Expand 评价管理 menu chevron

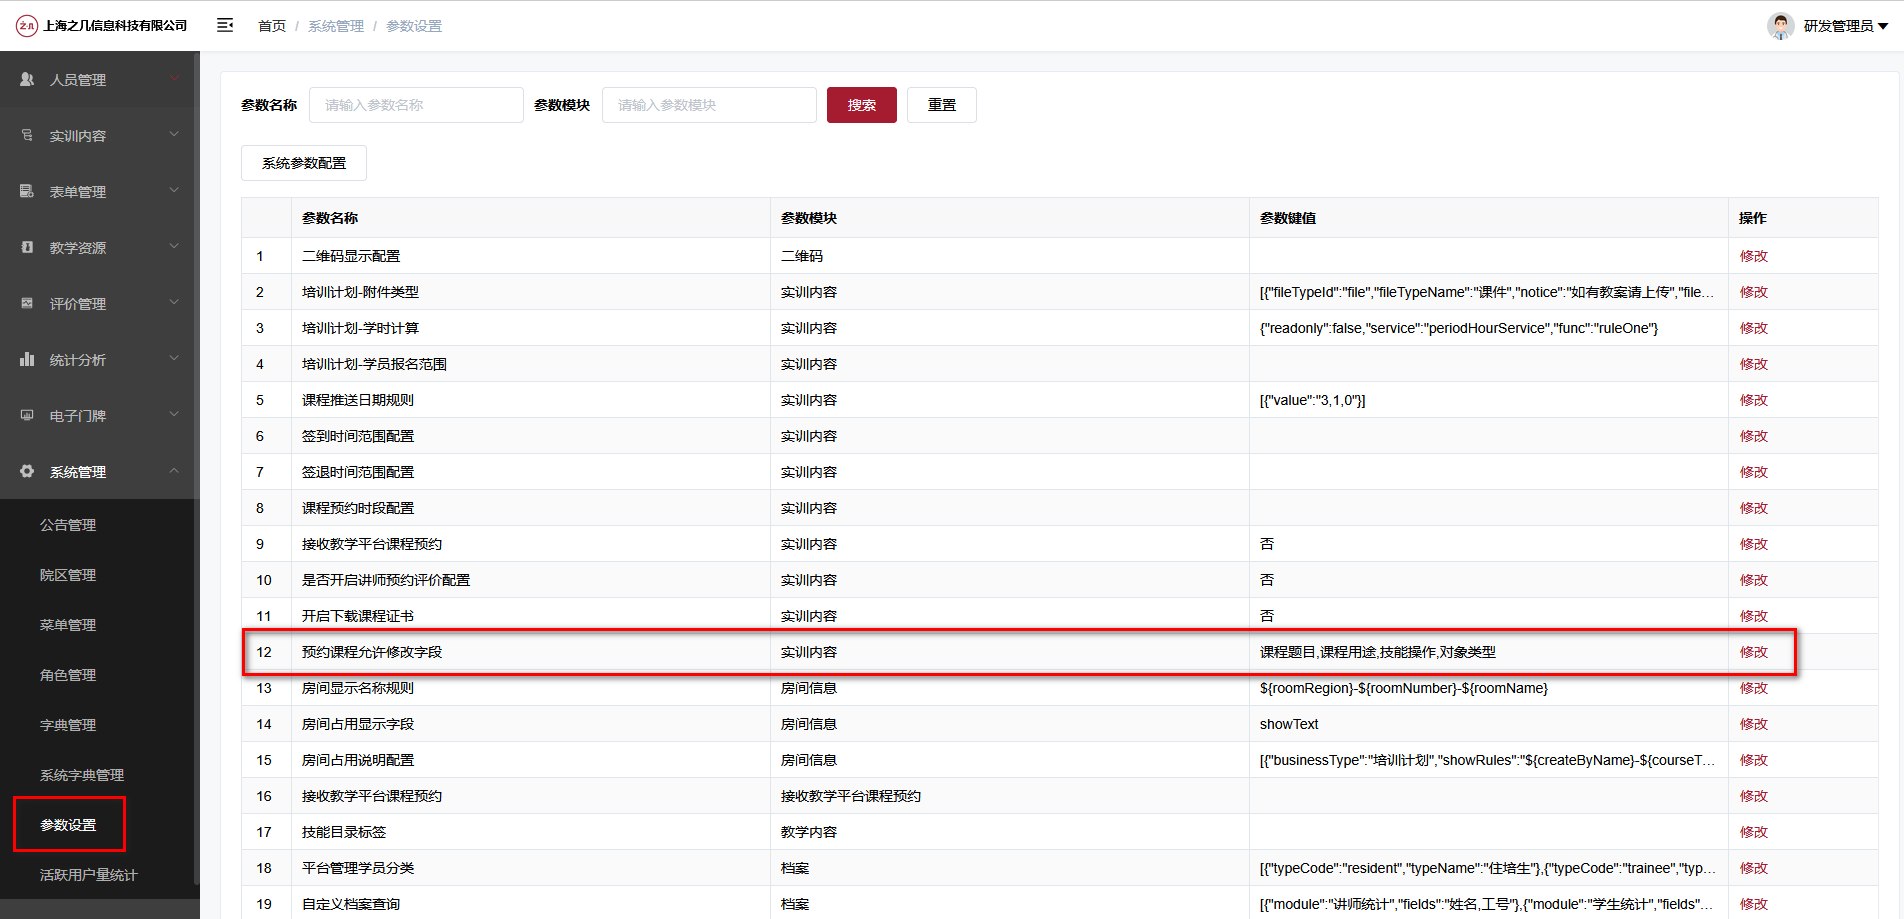tap(174, 302)
